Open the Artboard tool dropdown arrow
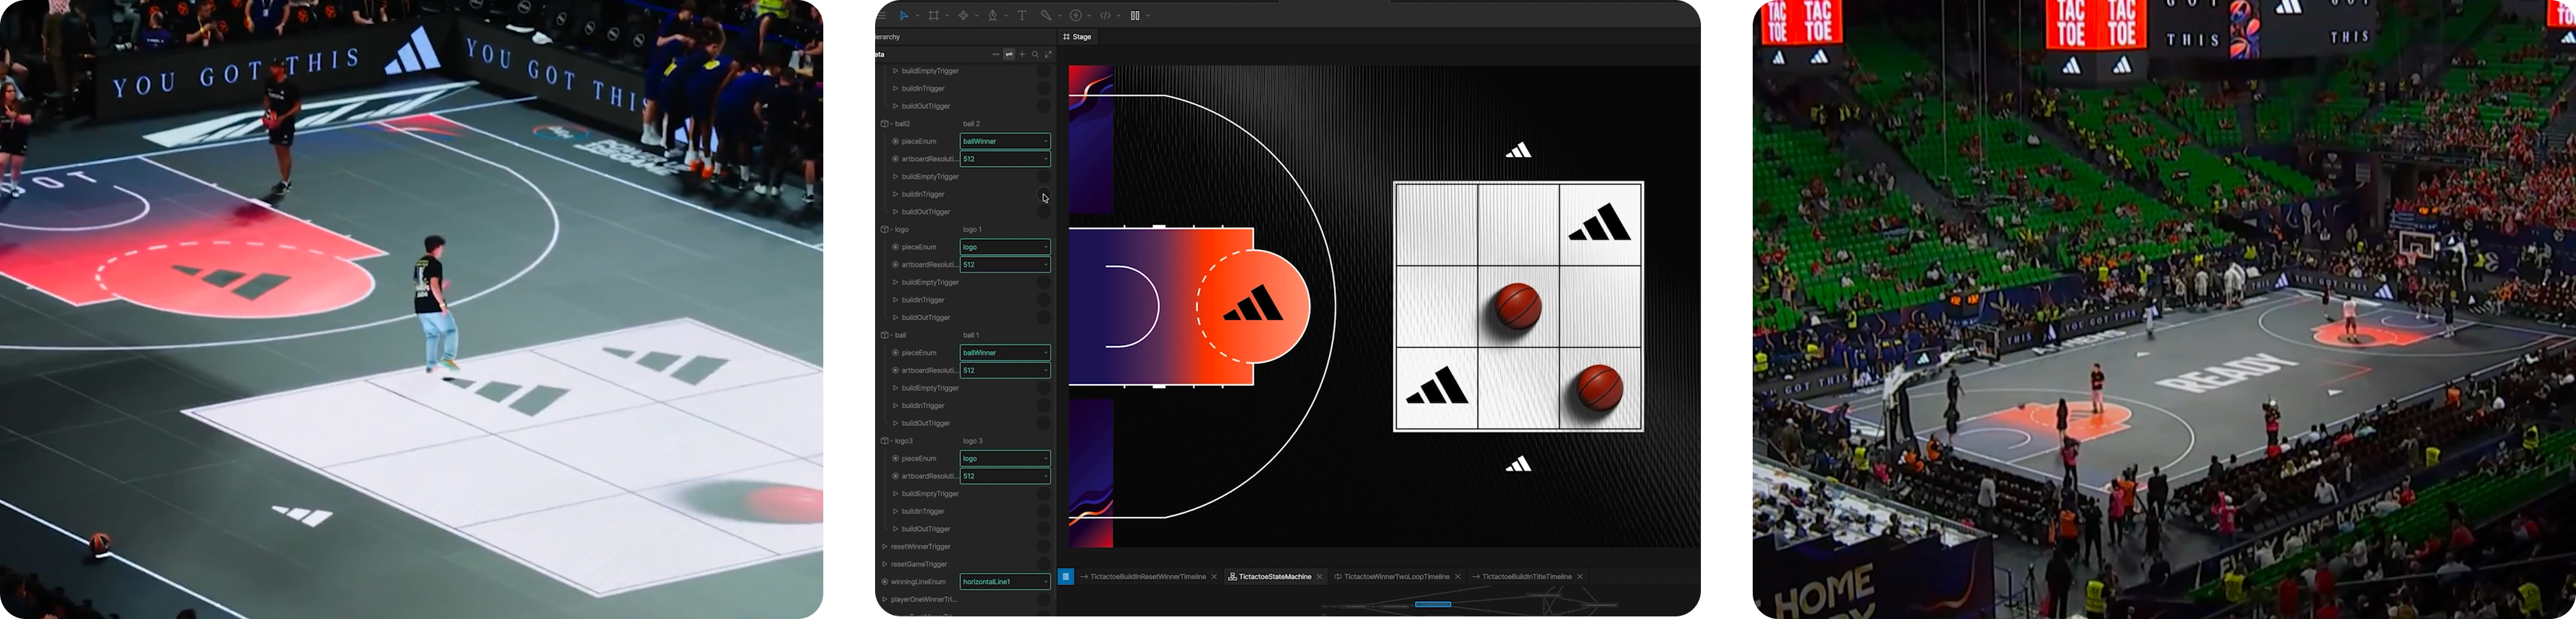 click(x=947, y=16)
